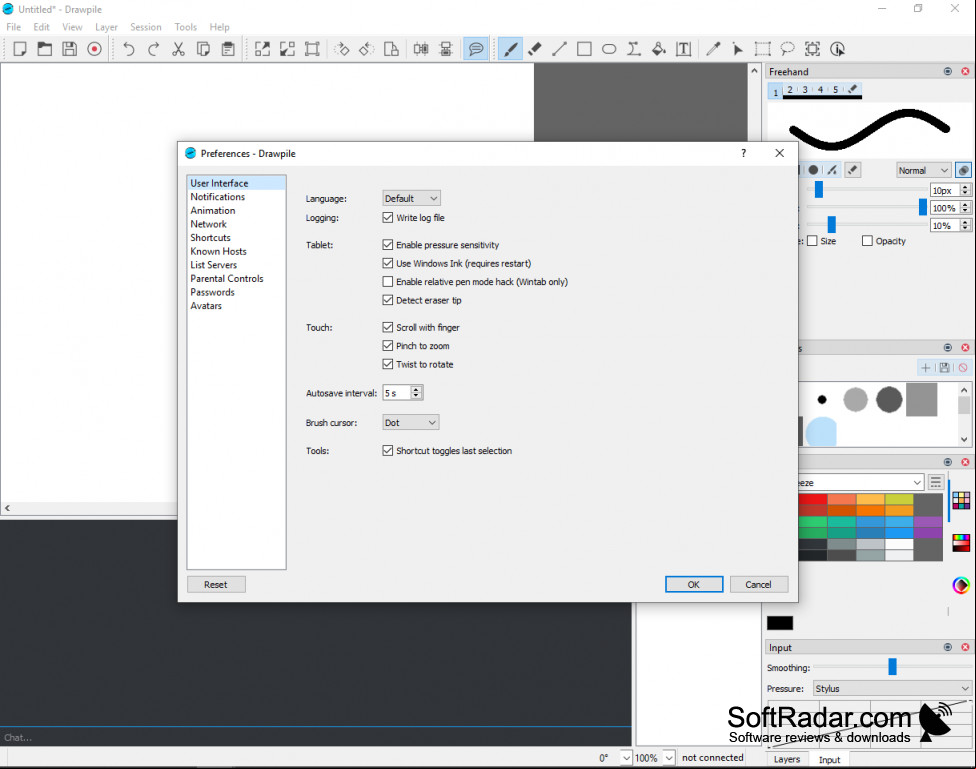Select the Color picker eyedropper tool
The width and height of the screenshot is (976, 769).
coord(713,49)
